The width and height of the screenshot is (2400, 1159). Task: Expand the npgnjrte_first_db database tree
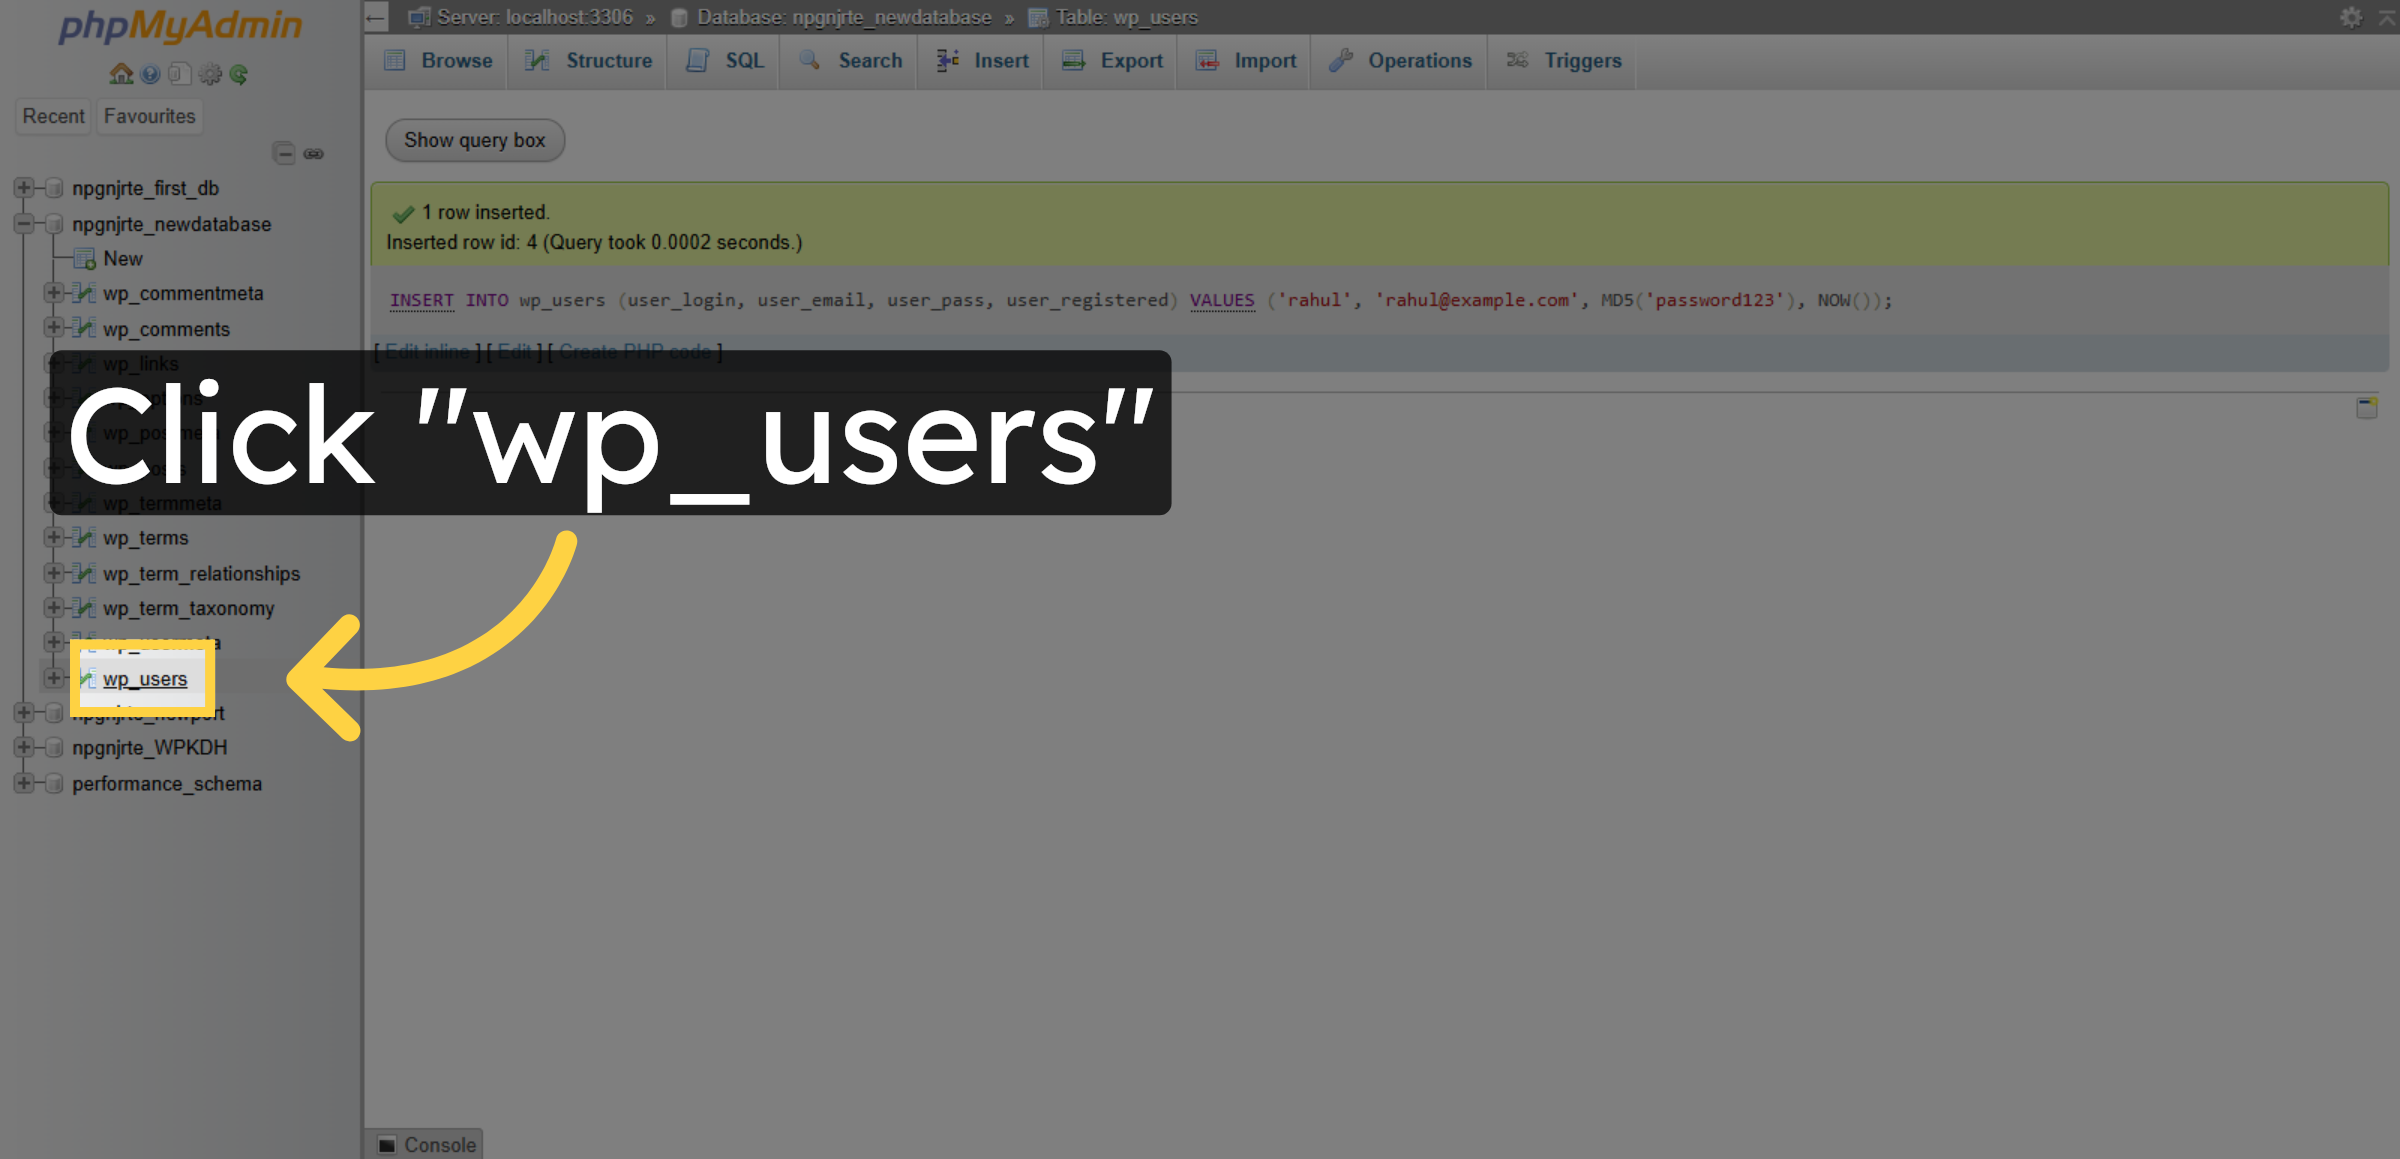click(x=23, y=188)
